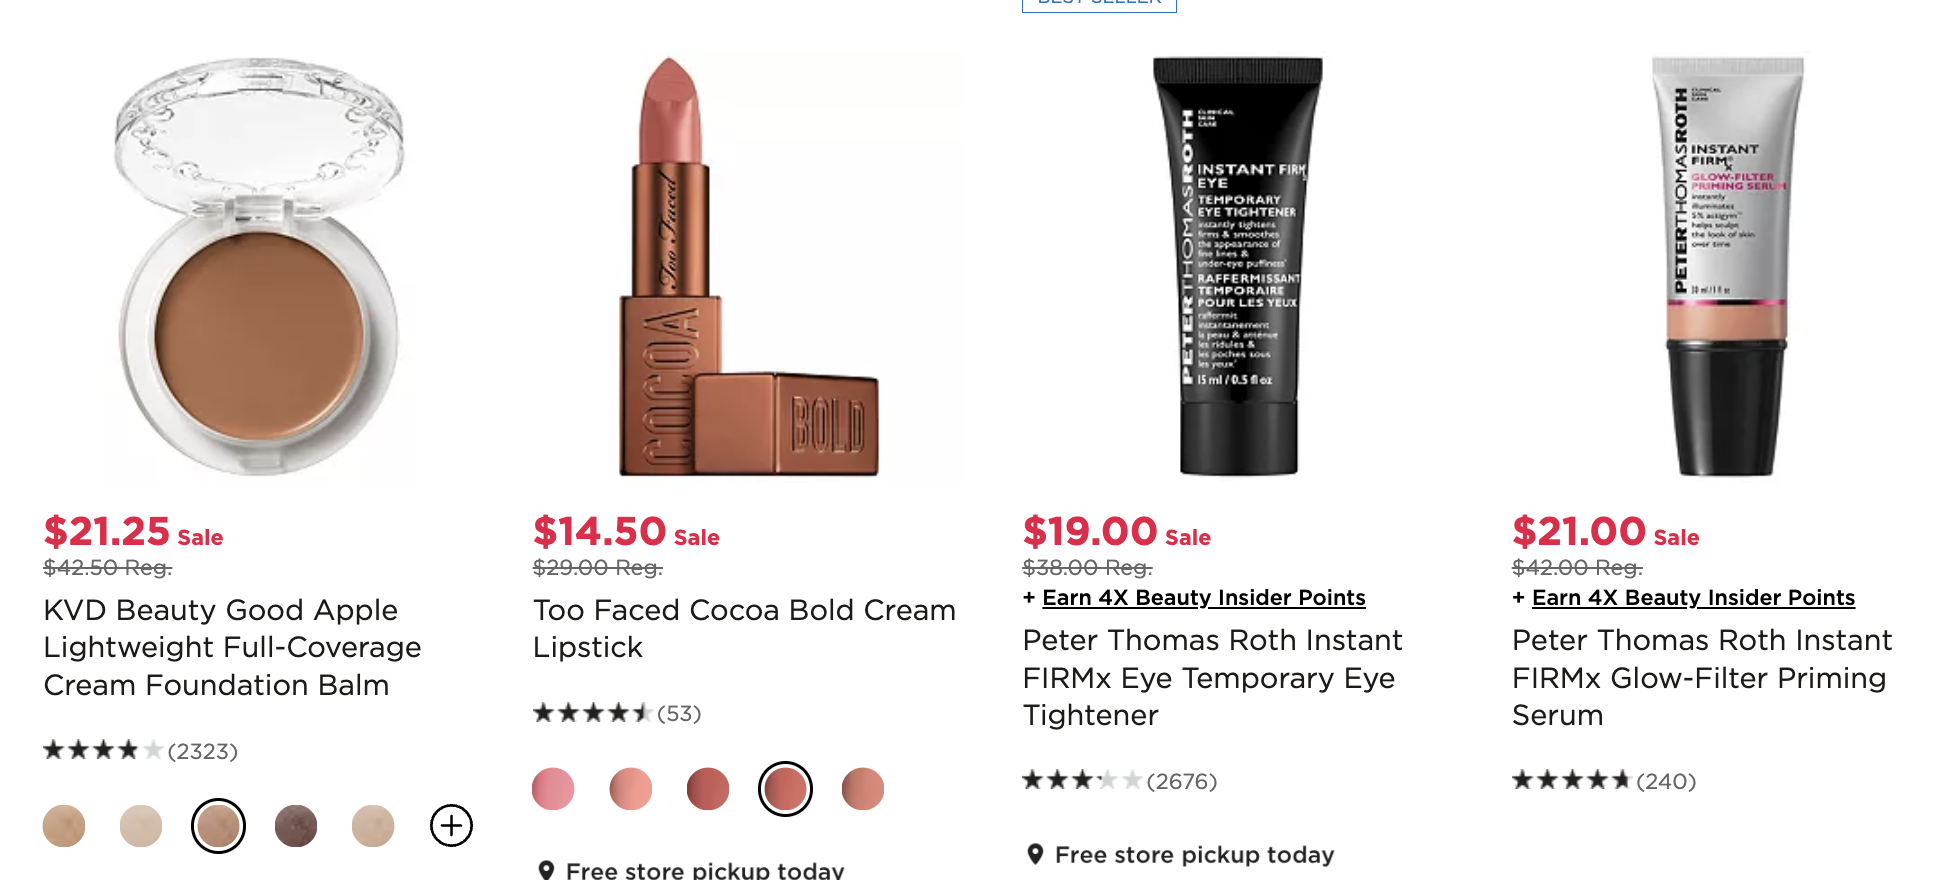Open Earn 4X Points link under $21.00
Image resolution: width=1952 pixels, height=880 pixels.
pyautogui.click(x=1693, y=598)
